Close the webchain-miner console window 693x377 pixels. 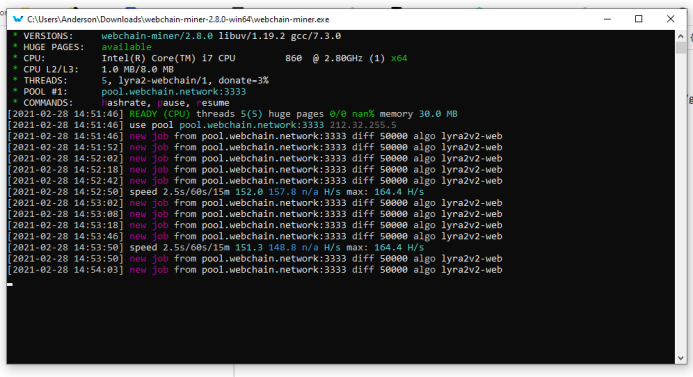coord(670,19)
